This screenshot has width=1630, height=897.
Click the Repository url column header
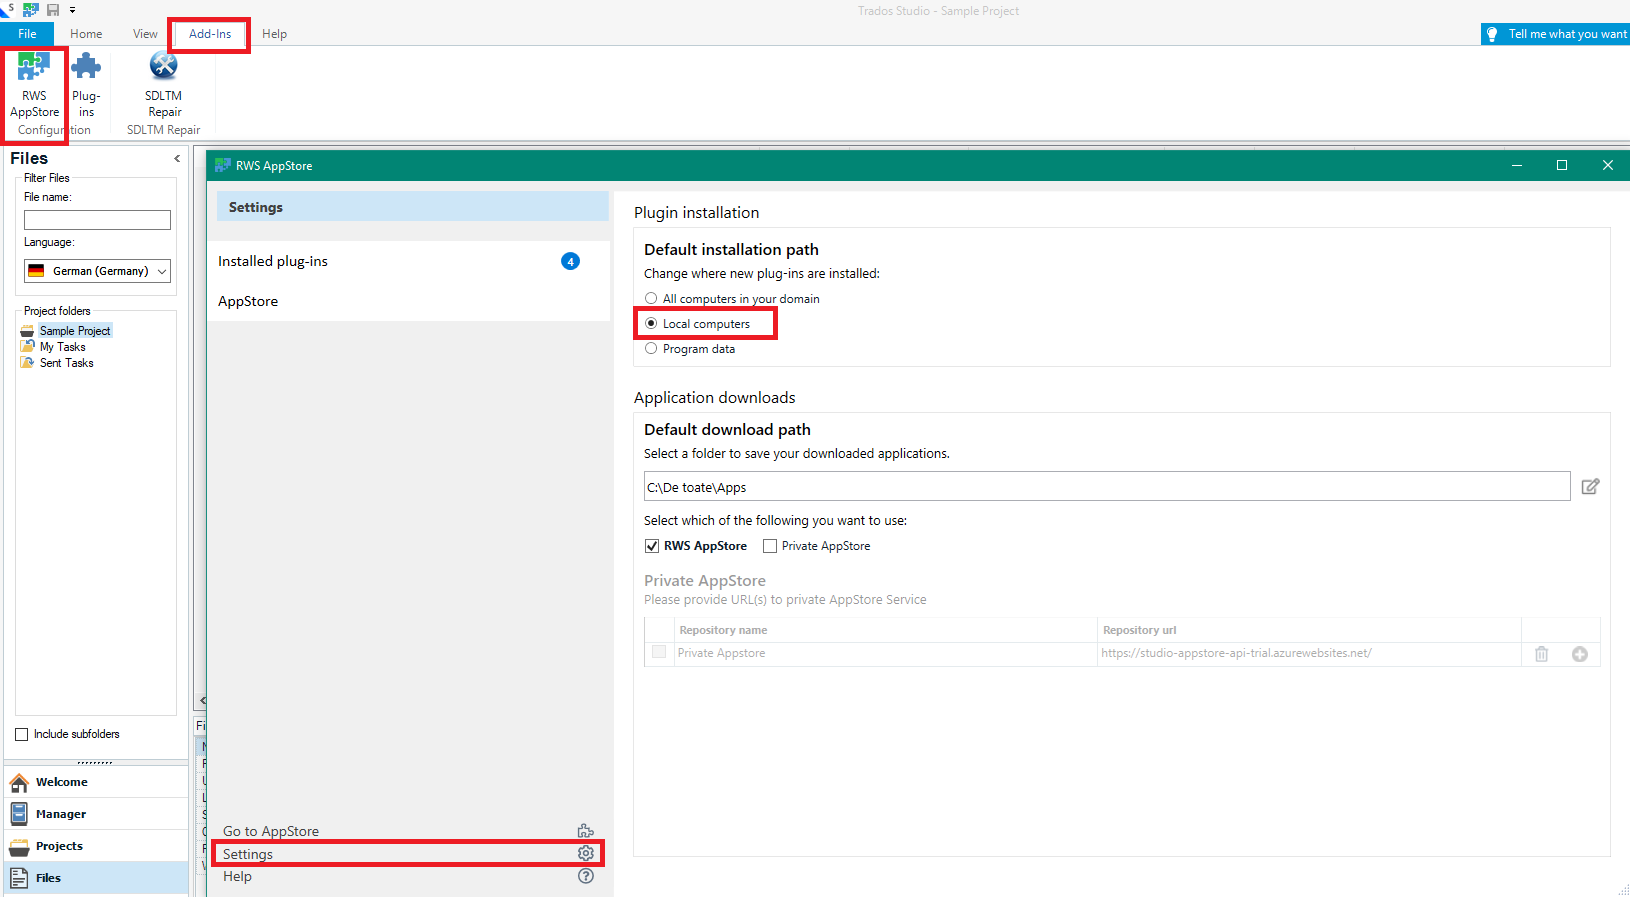[1309, 630]
